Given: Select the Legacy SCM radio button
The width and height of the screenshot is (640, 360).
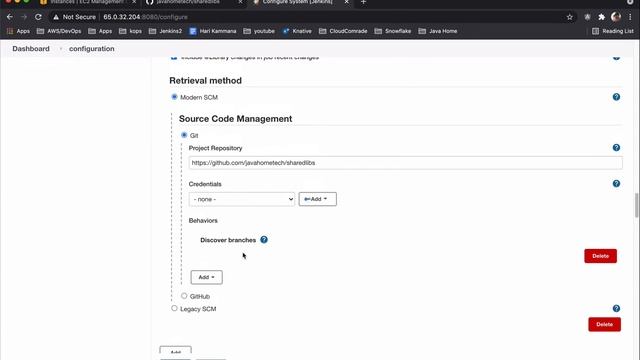Looking at the screenshot, I should click(x=174, y=308).
